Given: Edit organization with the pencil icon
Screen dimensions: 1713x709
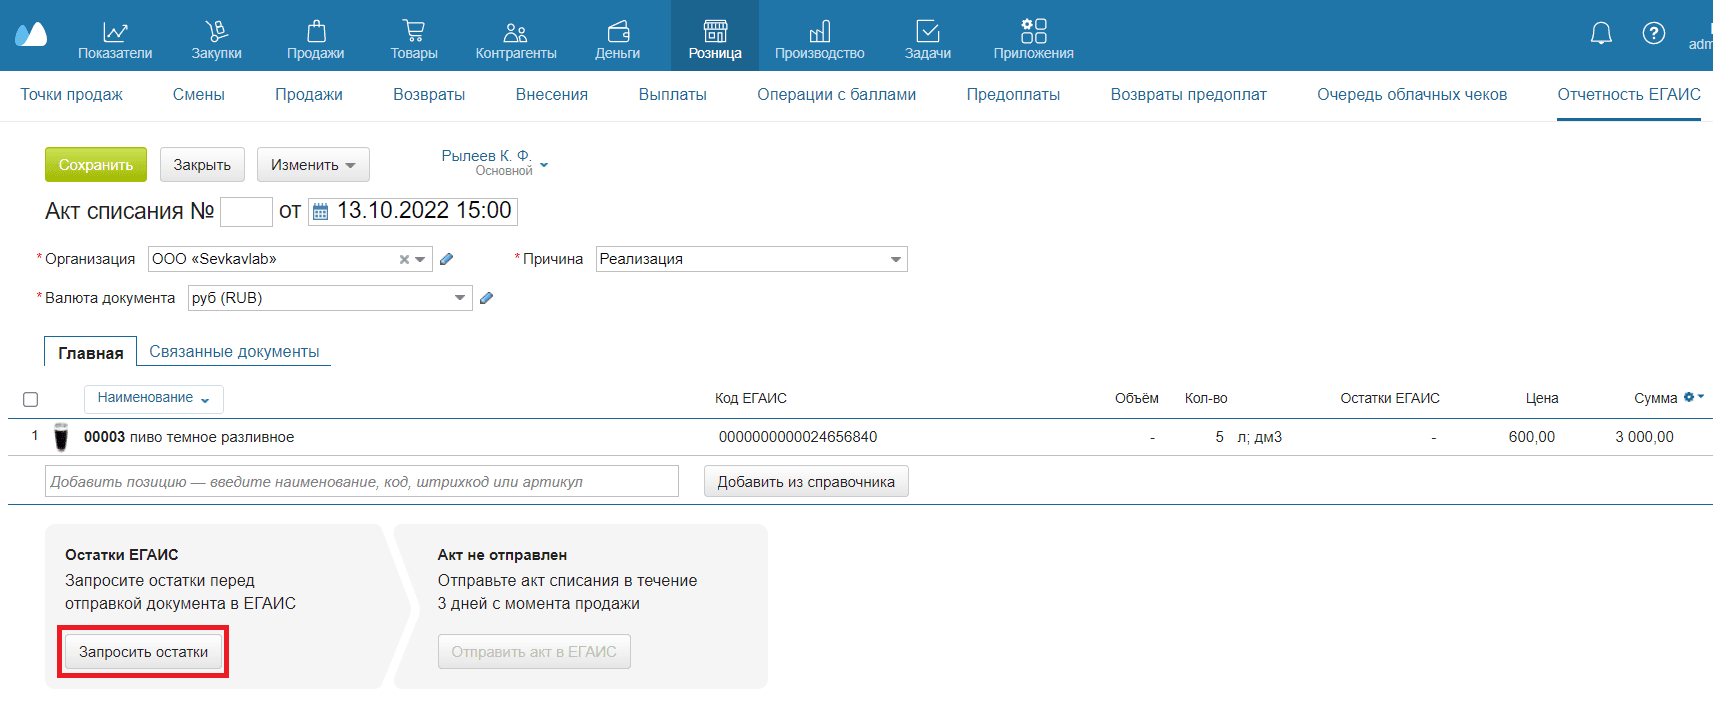Looking at the screenshot, I should click(447, 259).
